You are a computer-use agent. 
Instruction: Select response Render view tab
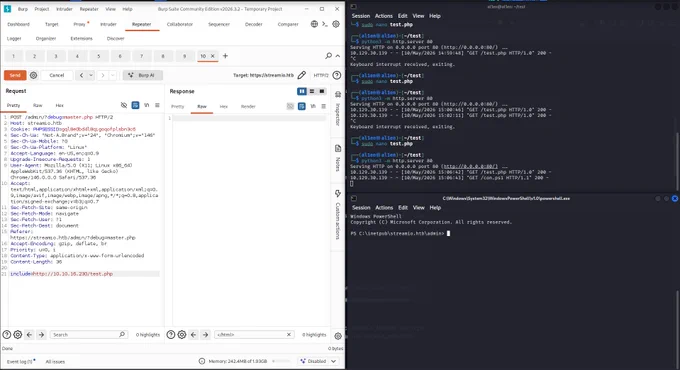(248, 106)
